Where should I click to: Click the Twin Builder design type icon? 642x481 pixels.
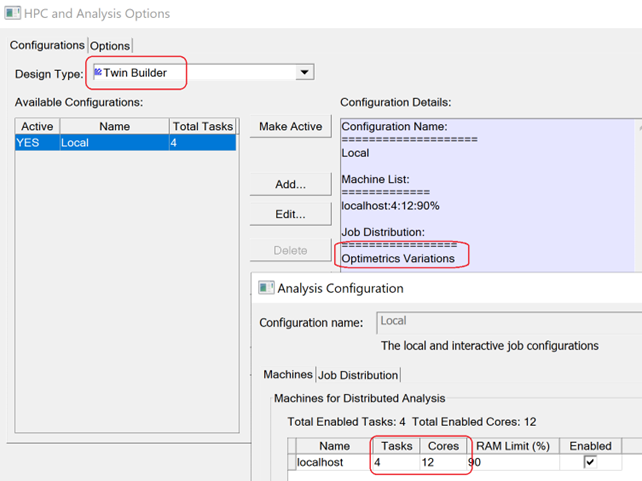[98, 72]
